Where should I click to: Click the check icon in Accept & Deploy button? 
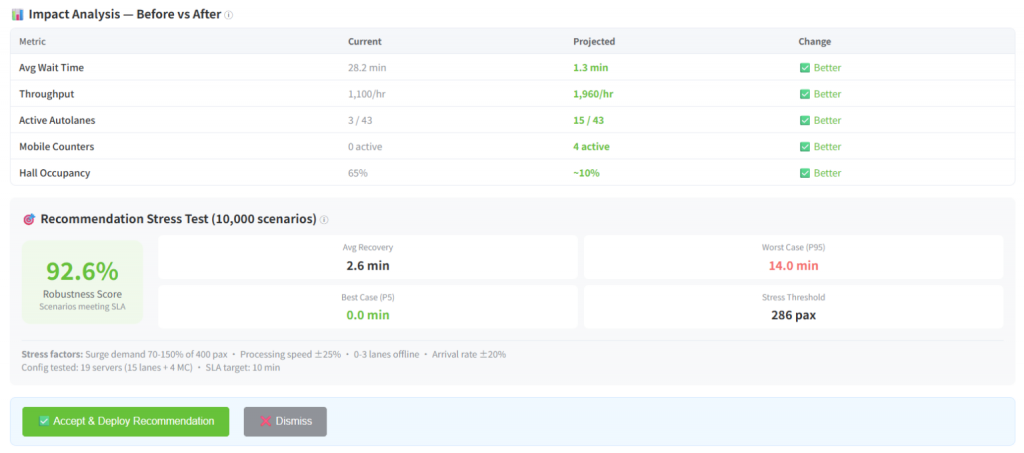click(44, 422)
